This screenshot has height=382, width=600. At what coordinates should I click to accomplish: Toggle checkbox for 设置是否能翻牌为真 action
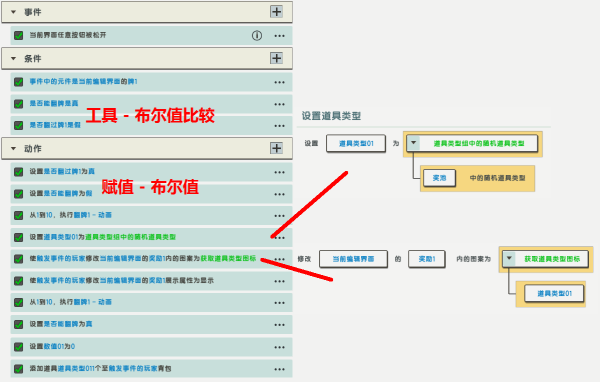coord(18,325)
